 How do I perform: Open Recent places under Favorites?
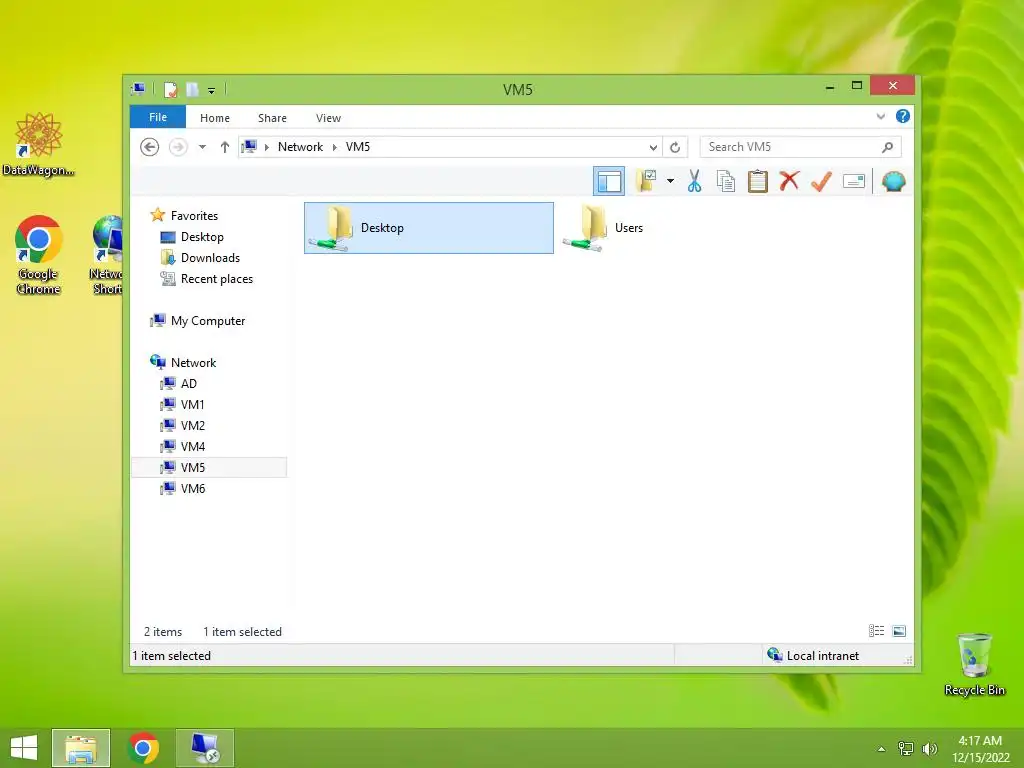coord(217,278)
